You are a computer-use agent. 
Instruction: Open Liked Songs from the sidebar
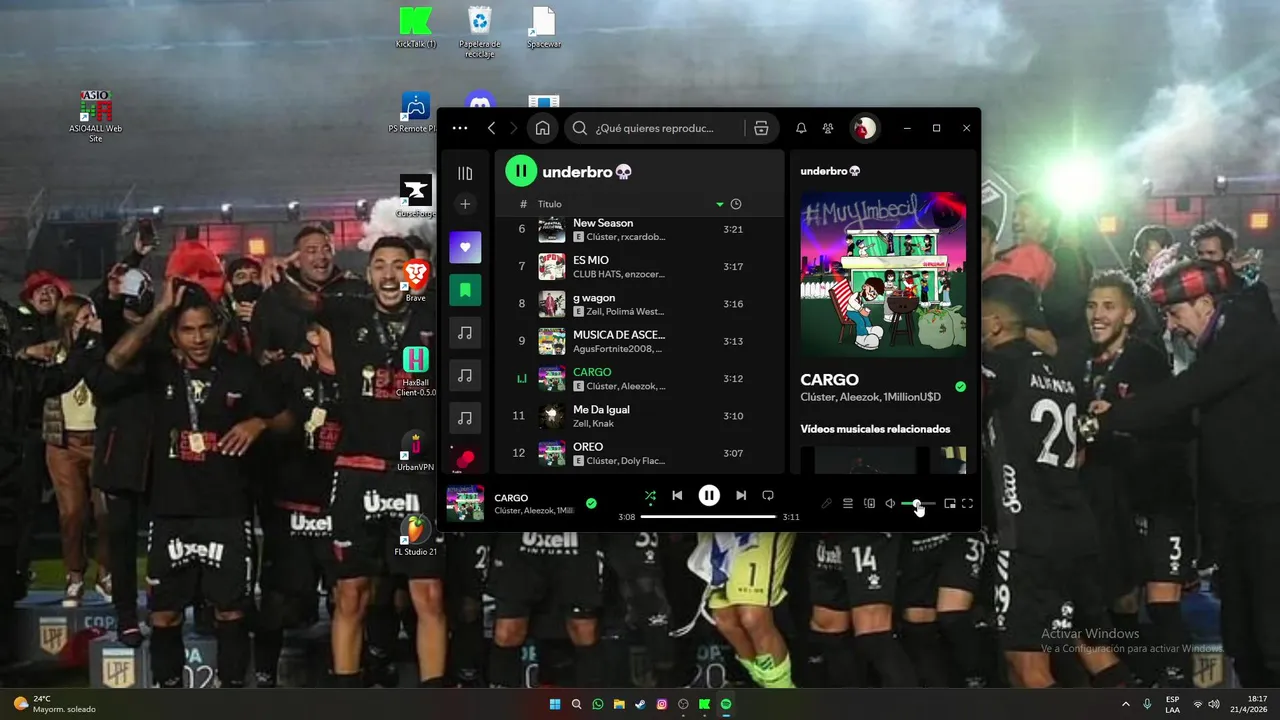point(465,247)
